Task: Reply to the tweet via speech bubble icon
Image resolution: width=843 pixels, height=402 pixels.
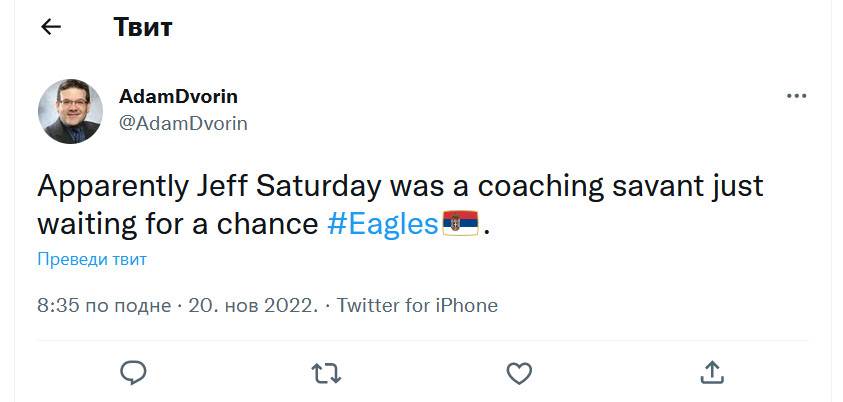Action: point(133,373)
